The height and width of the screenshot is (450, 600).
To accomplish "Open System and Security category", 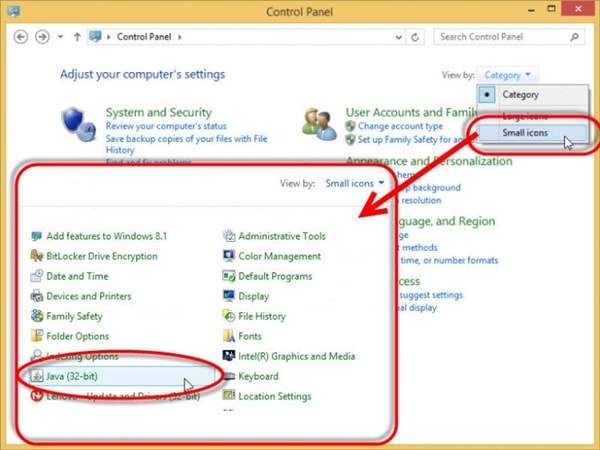I will tap(158, 112).
